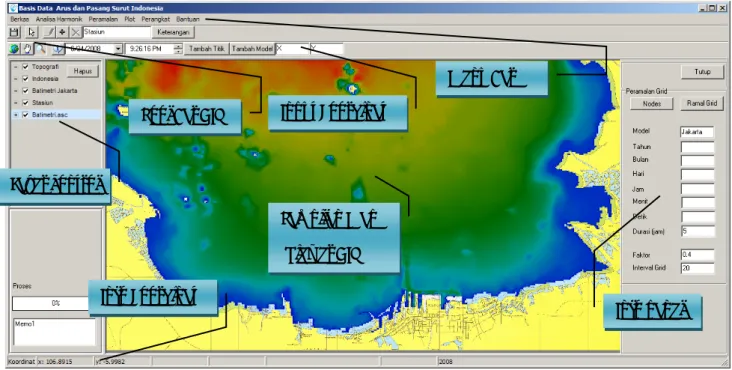The image size is (732, 370).
Task: Click the 2008 status bar entry
Action: tap(445, 362)
